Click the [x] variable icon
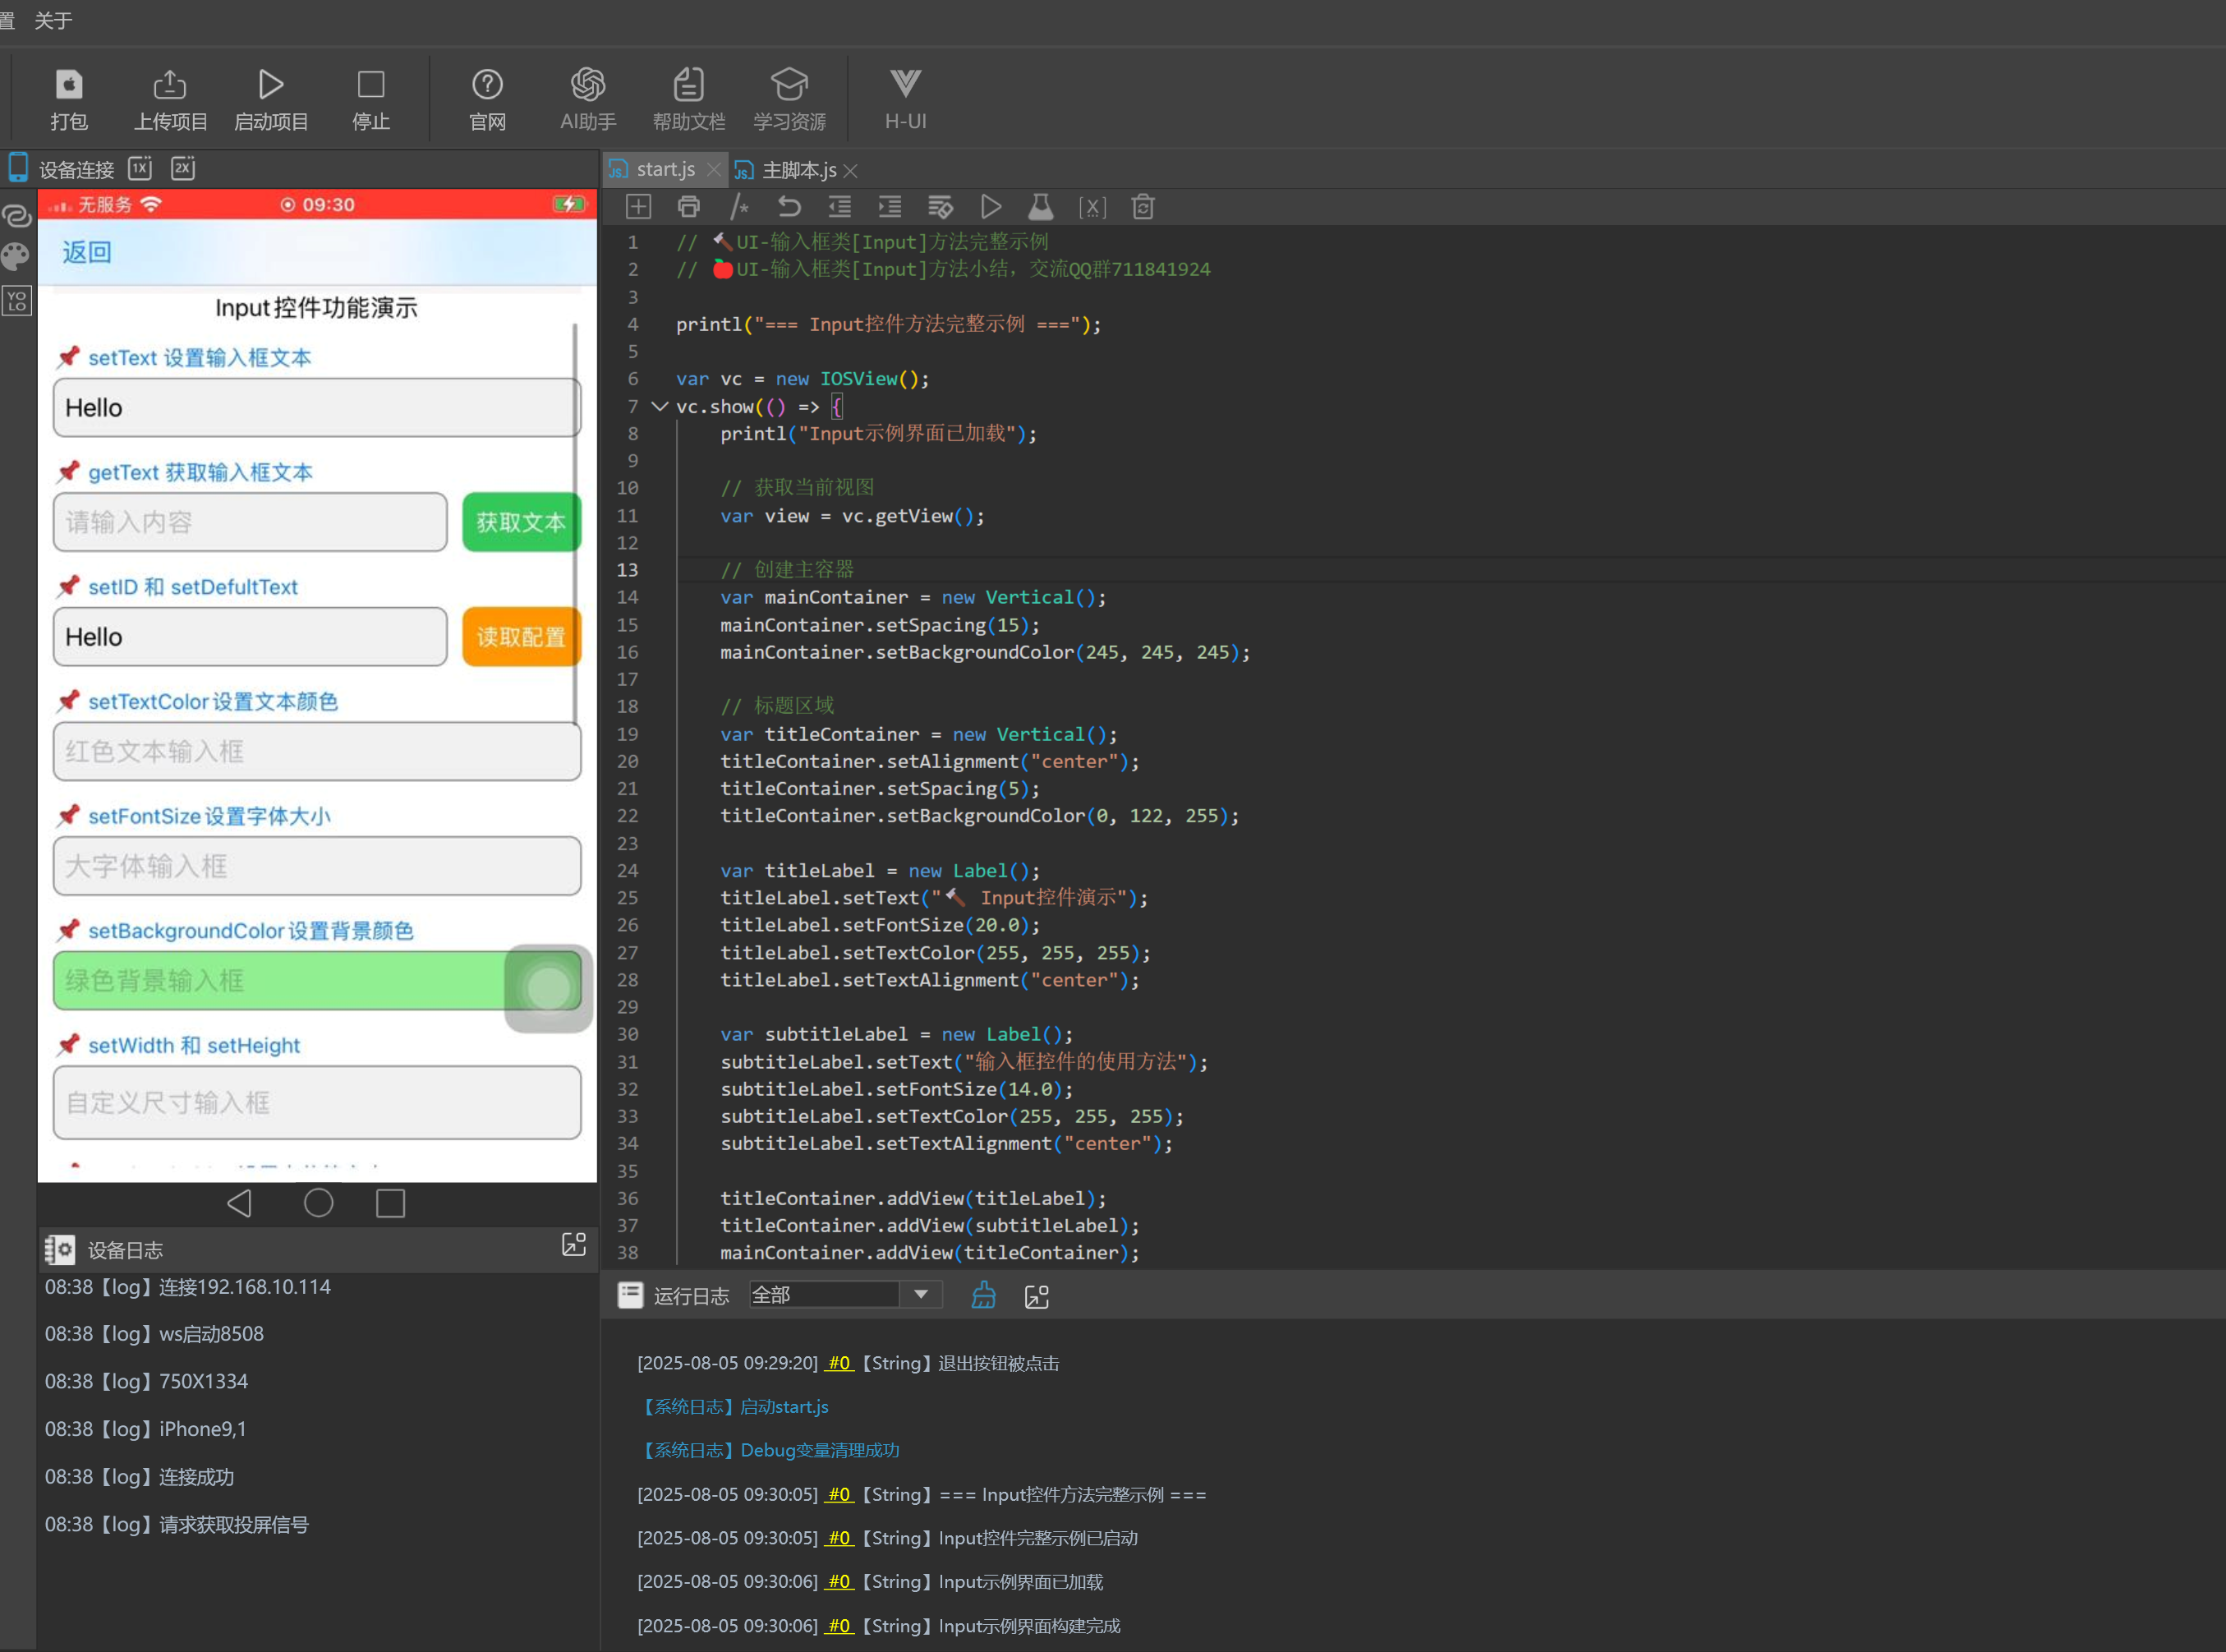The image size is (2226, 1652). (x=1092, y=207)
